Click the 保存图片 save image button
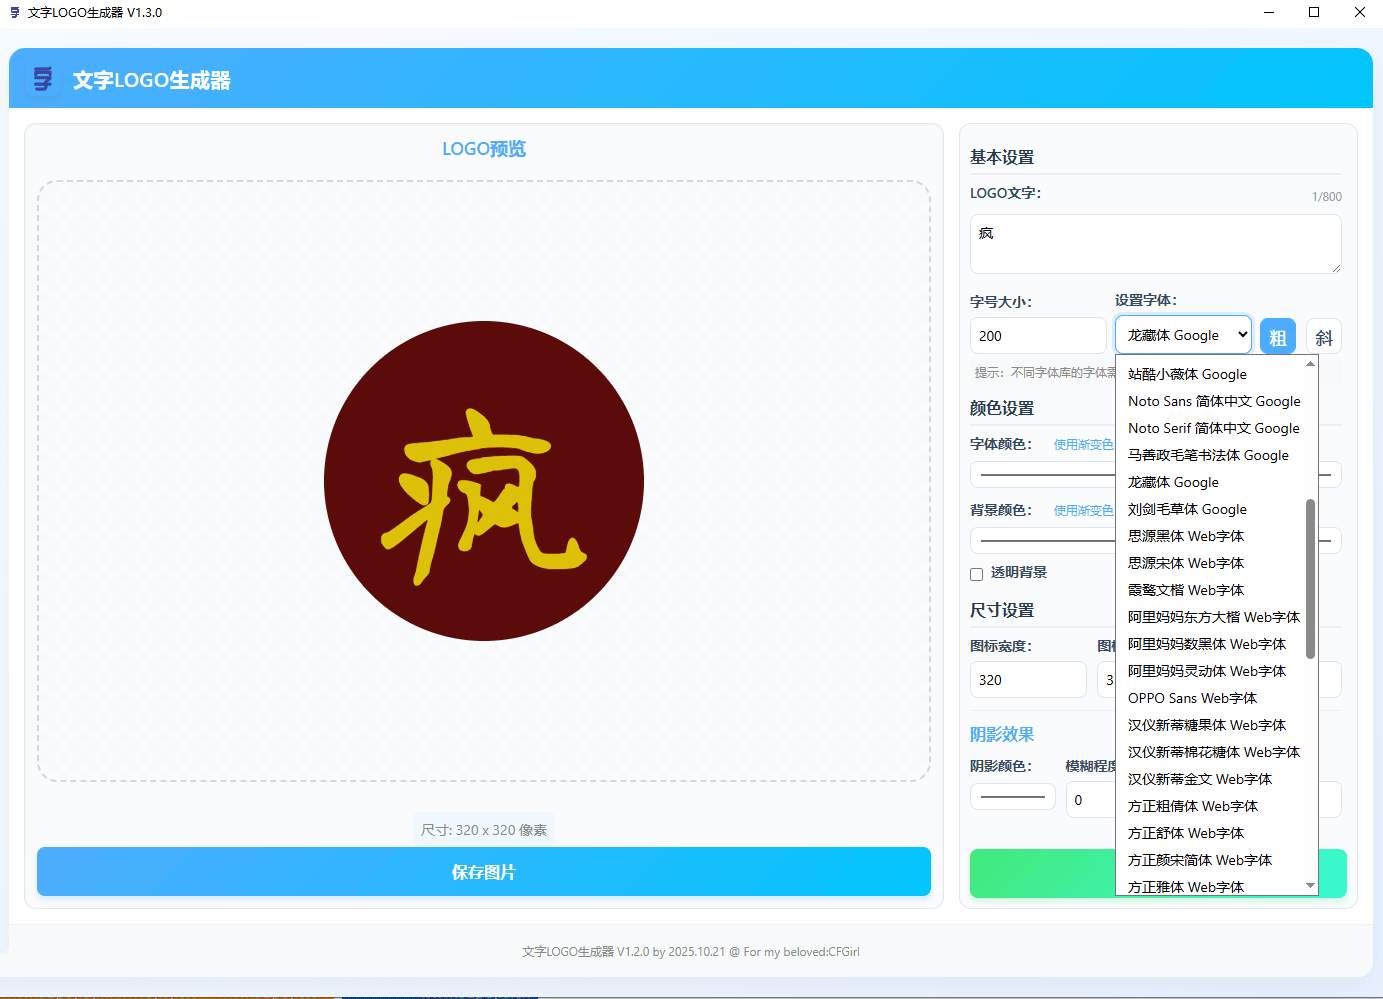This screenshot has width=1383, height=999. (483, 871)
